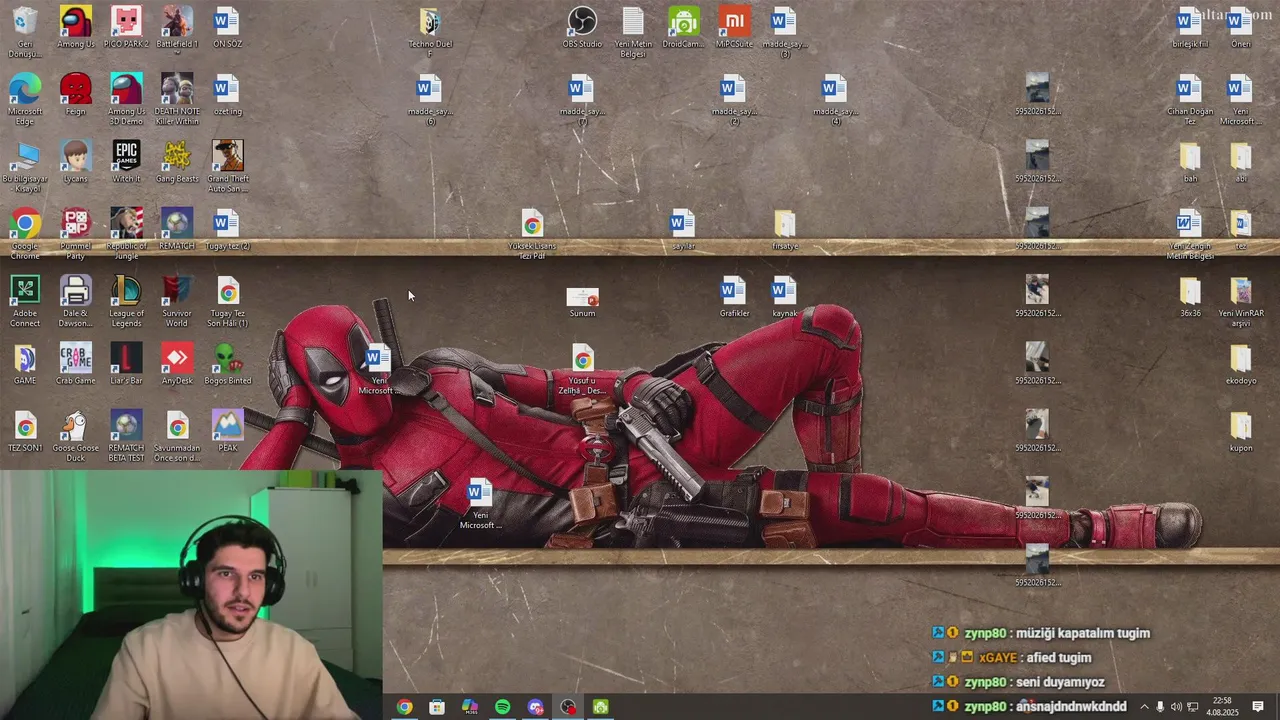The image size is (1280, 720).
Task: Click the volume icon in system tray
Action: [1176, 707]
